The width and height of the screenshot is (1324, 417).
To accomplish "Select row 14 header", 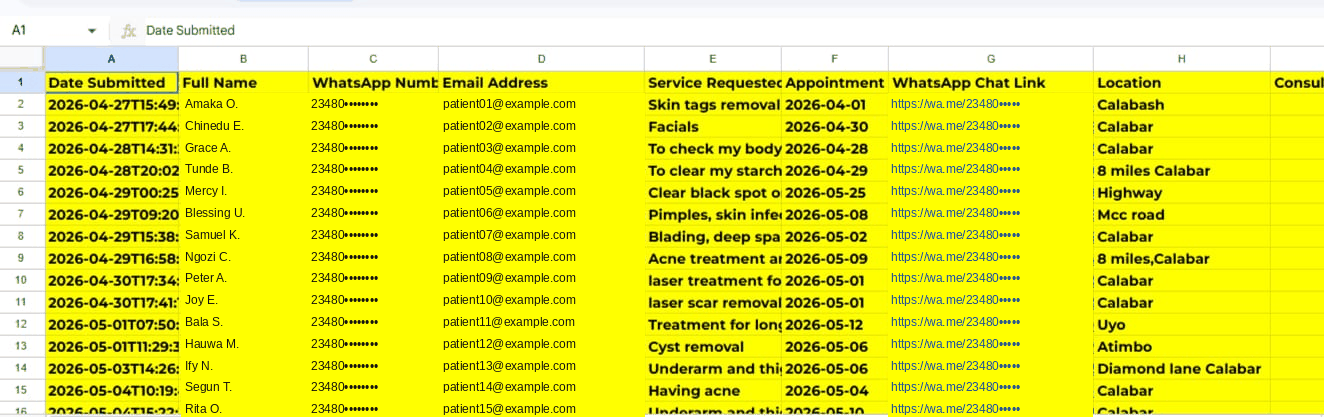I will click(22, 366).
